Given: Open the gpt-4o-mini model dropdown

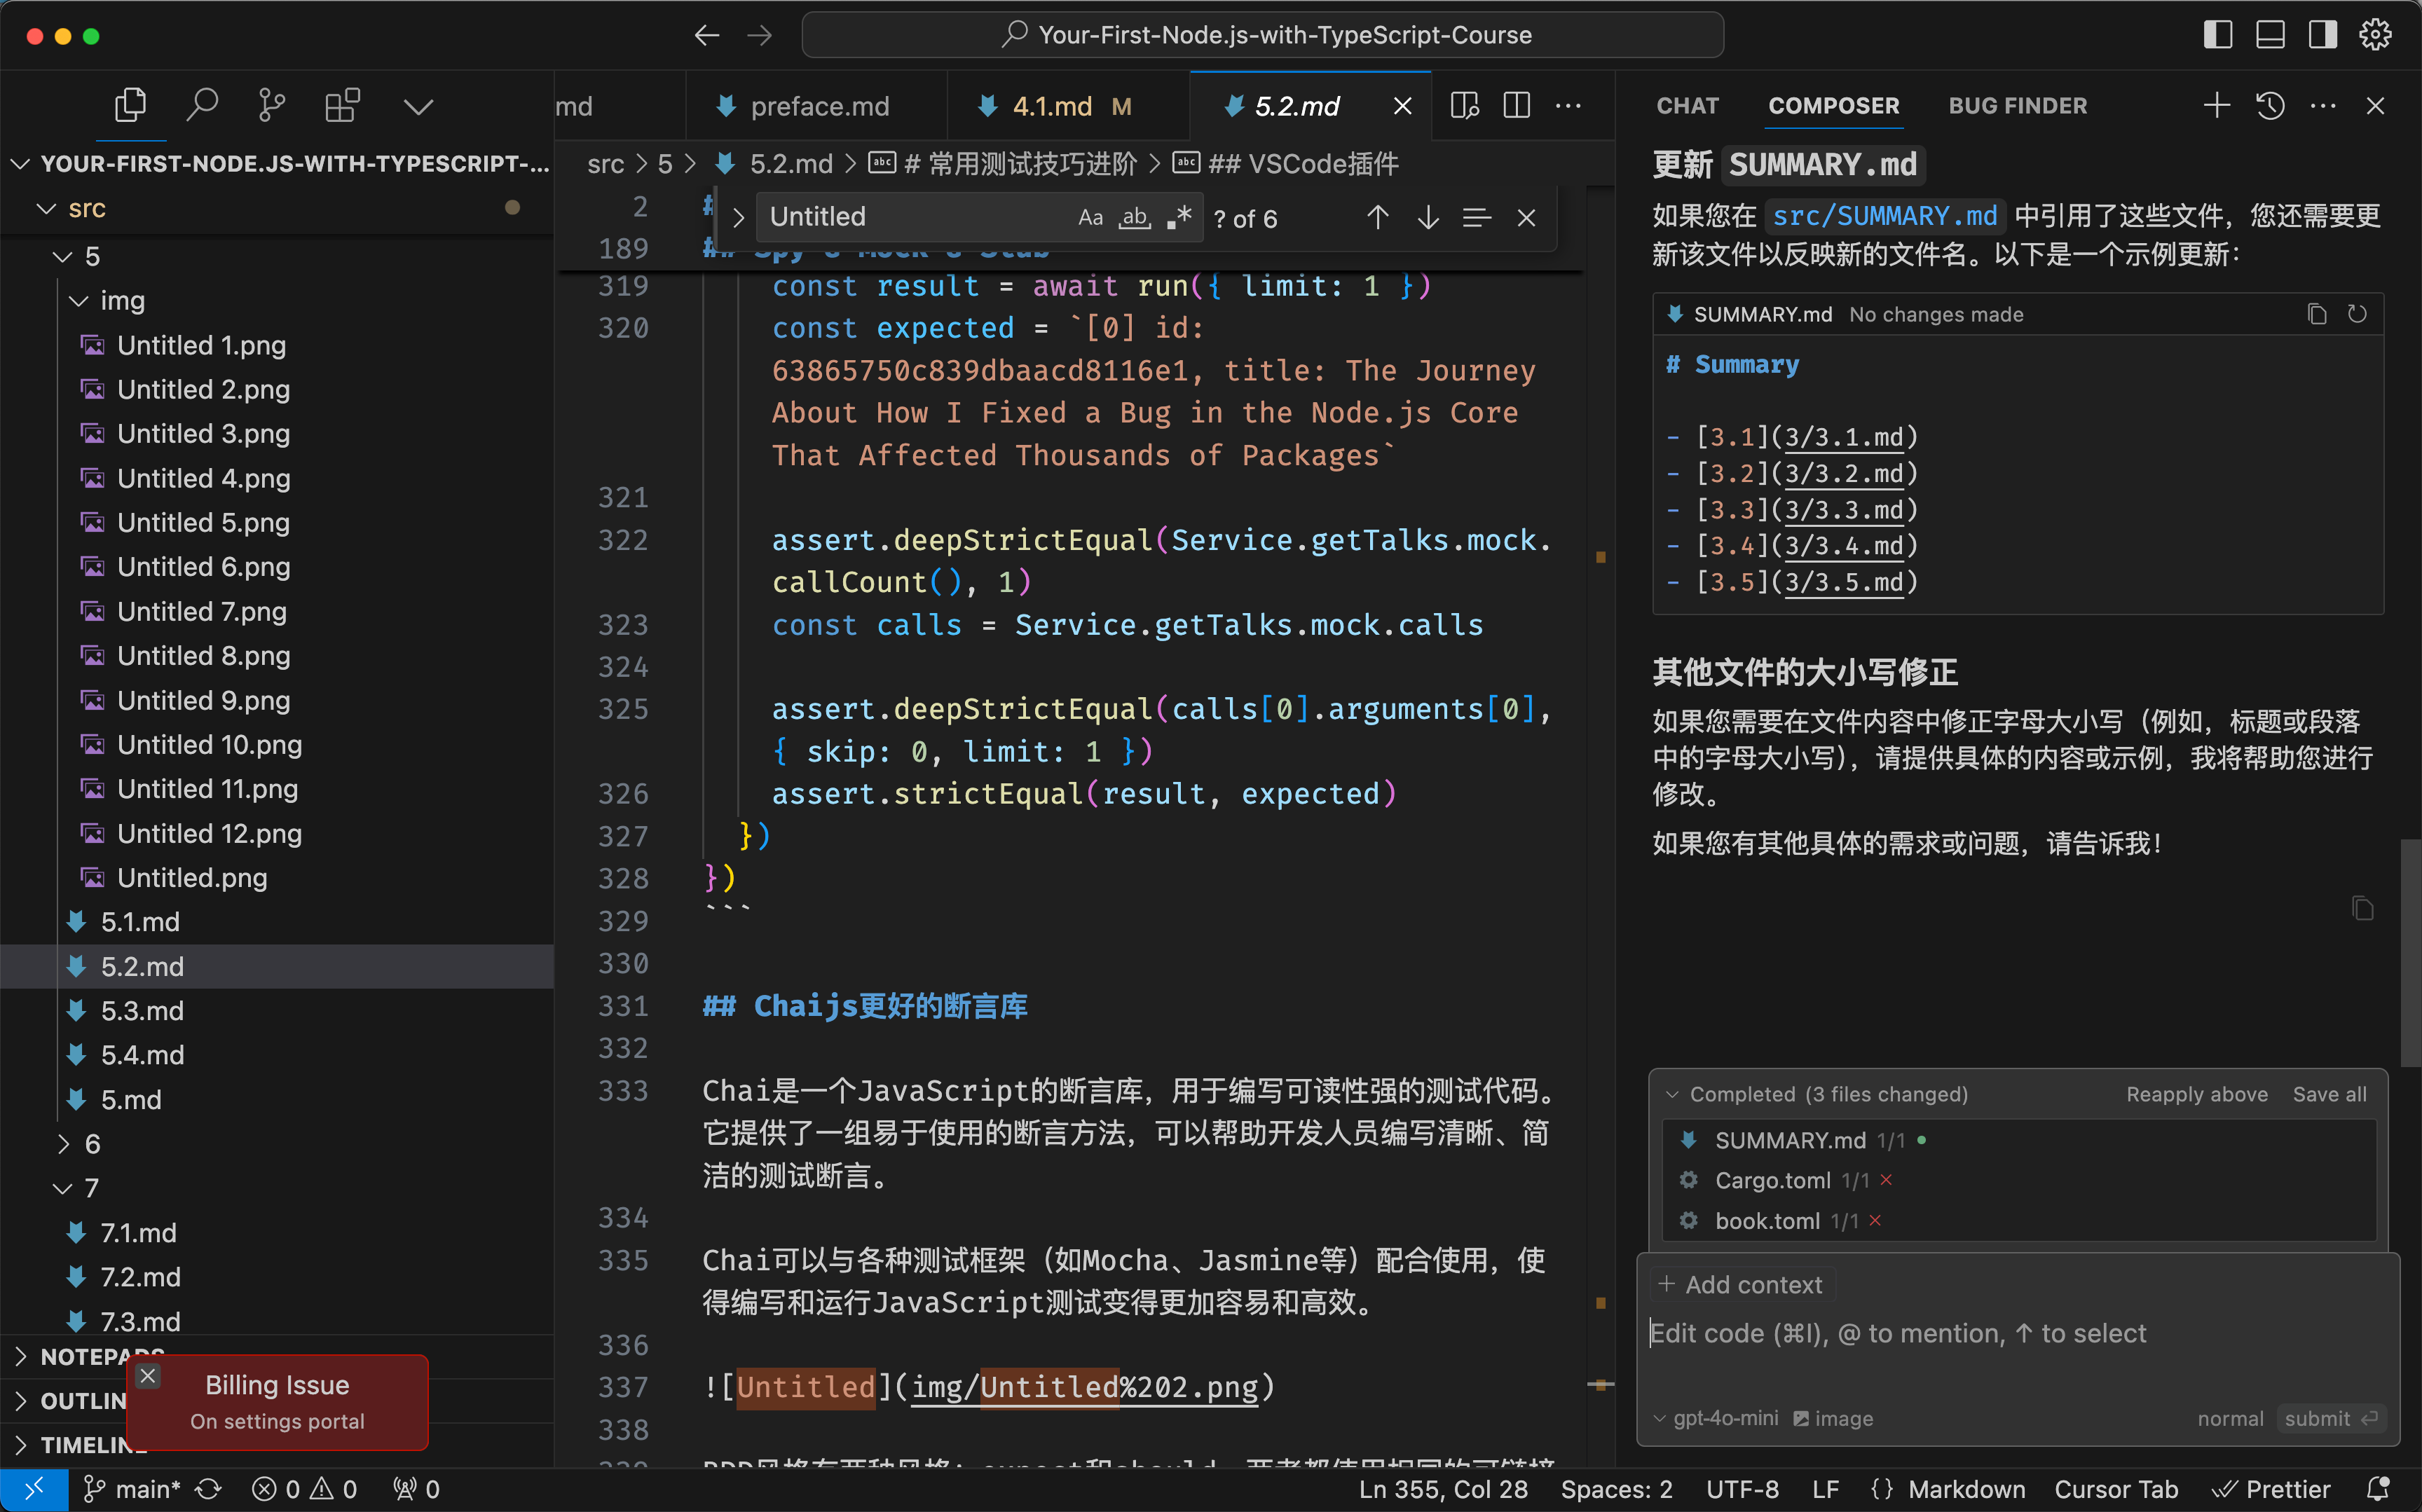Looking at the screenshot, I should coord(1716,1418).
